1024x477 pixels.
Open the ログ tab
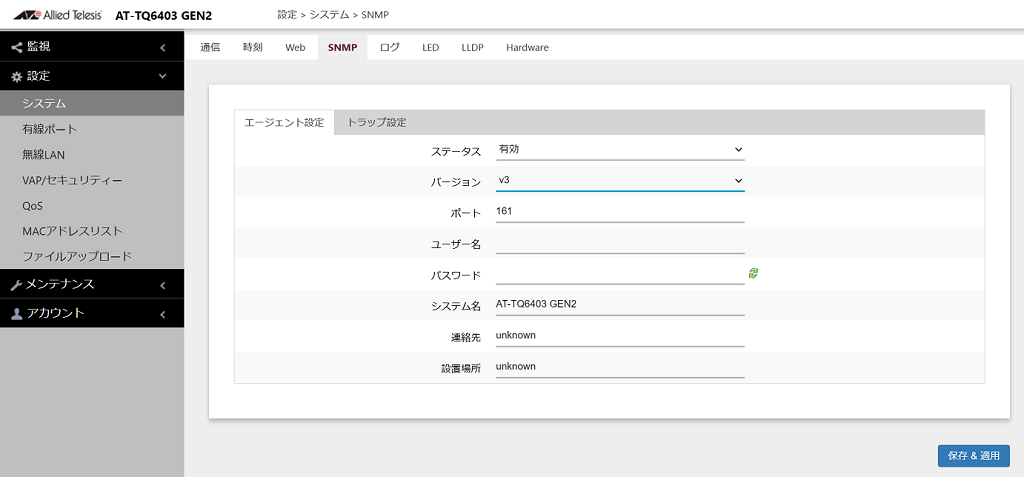[389, 48]
